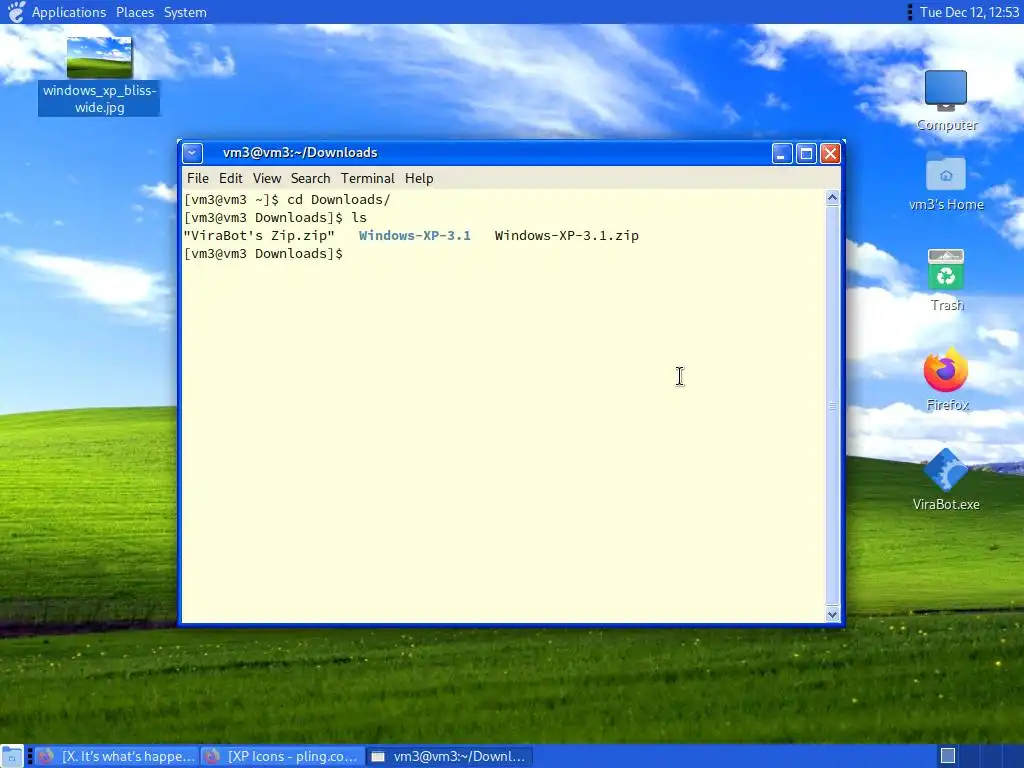Close the terminal window
This screenshot has width=1024, height=768.
[x=830, y=153]
